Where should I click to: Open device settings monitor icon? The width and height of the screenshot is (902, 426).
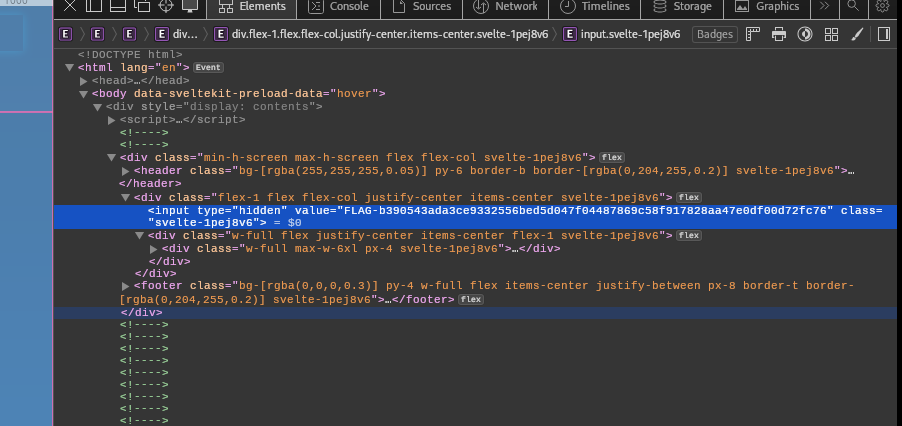point(190,6)
